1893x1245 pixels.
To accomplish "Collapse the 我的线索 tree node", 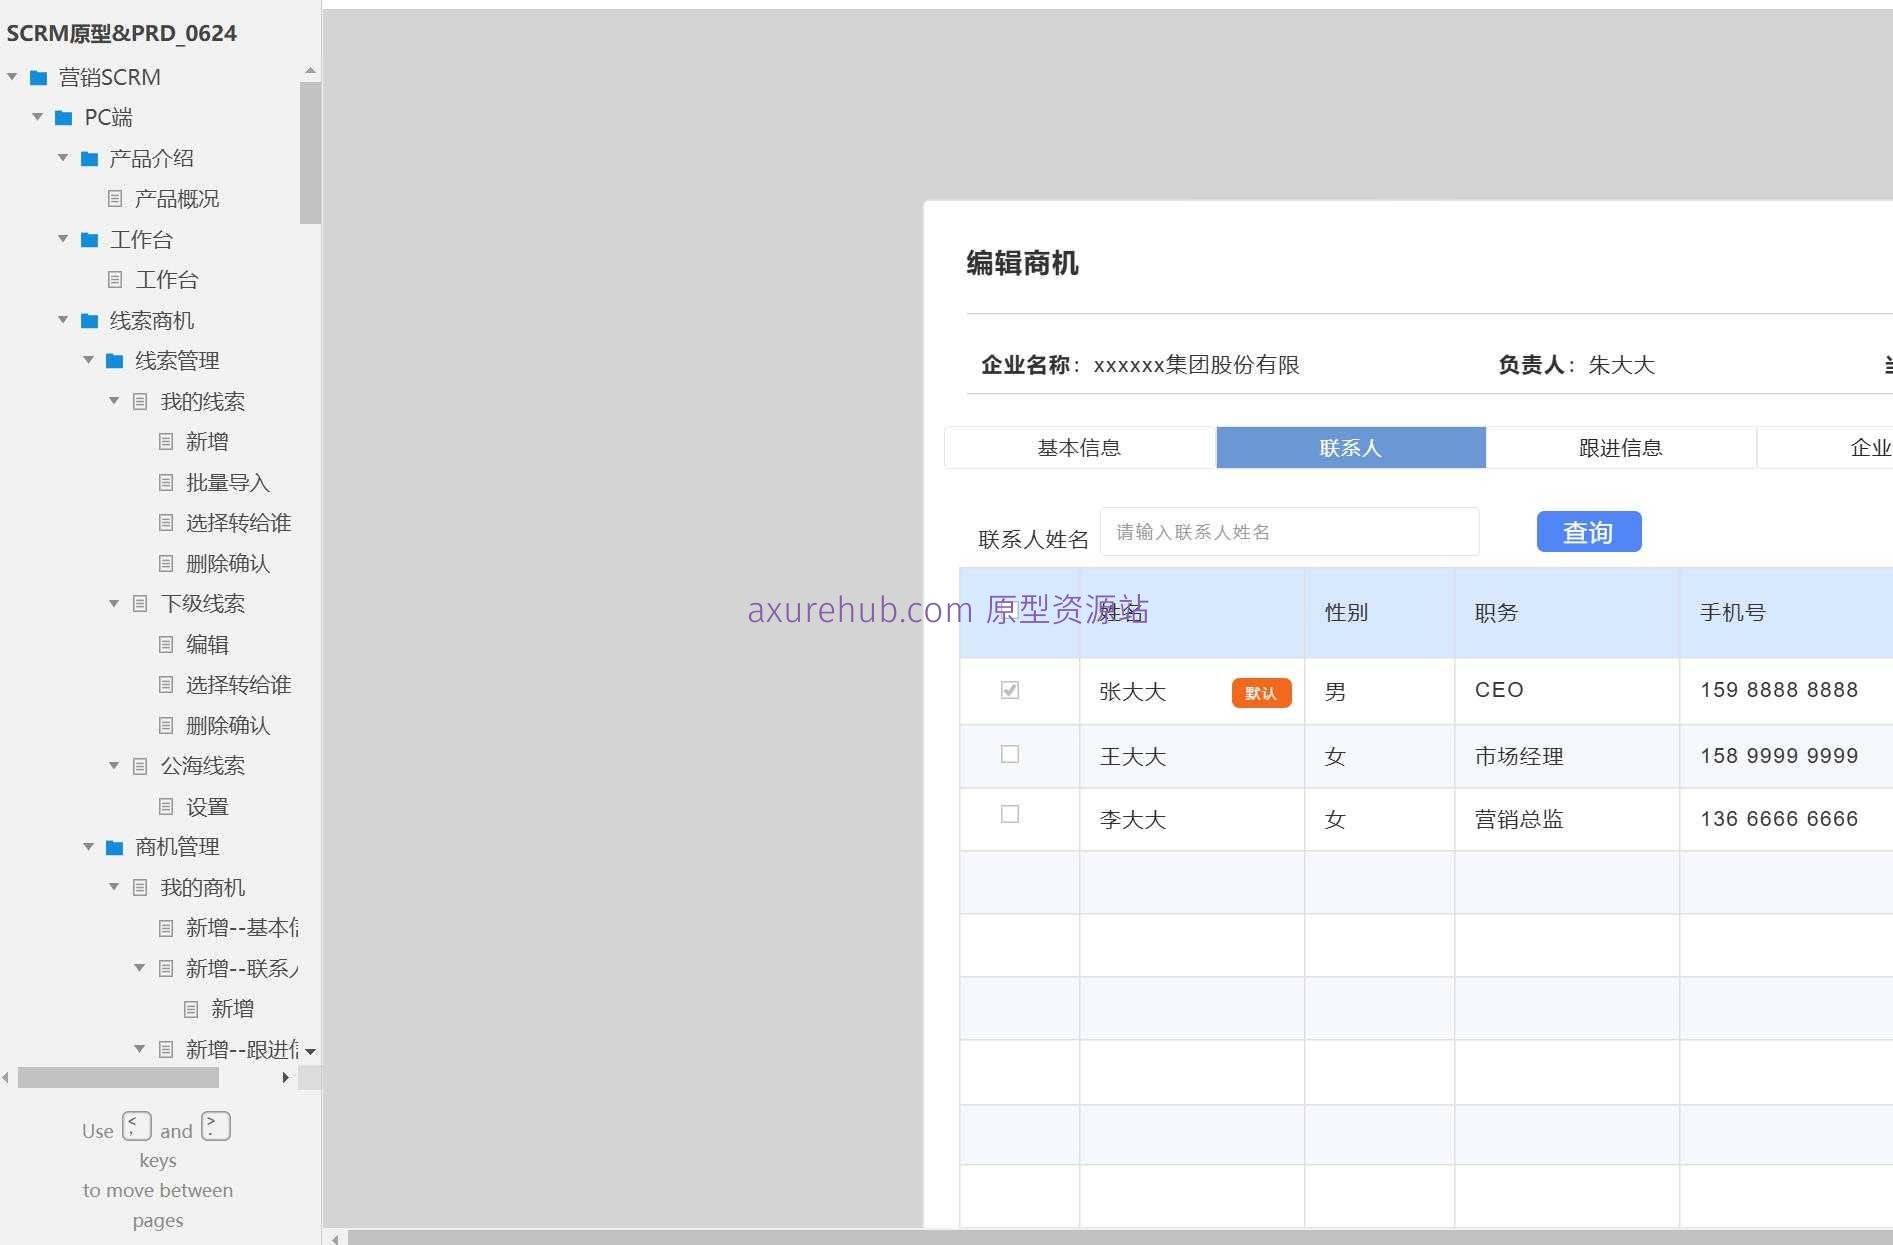I will 113,401.
